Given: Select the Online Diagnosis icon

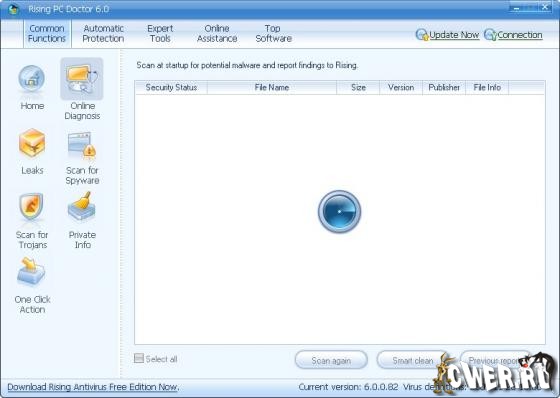Looking at the screenshot, I should coord(82,79).
